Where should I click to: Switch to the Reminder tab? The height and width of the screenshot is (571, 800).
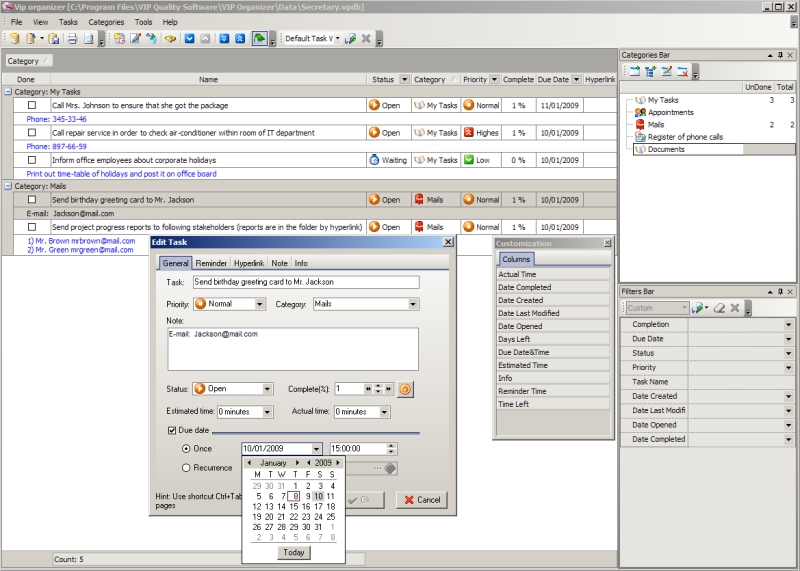(211, 263)
